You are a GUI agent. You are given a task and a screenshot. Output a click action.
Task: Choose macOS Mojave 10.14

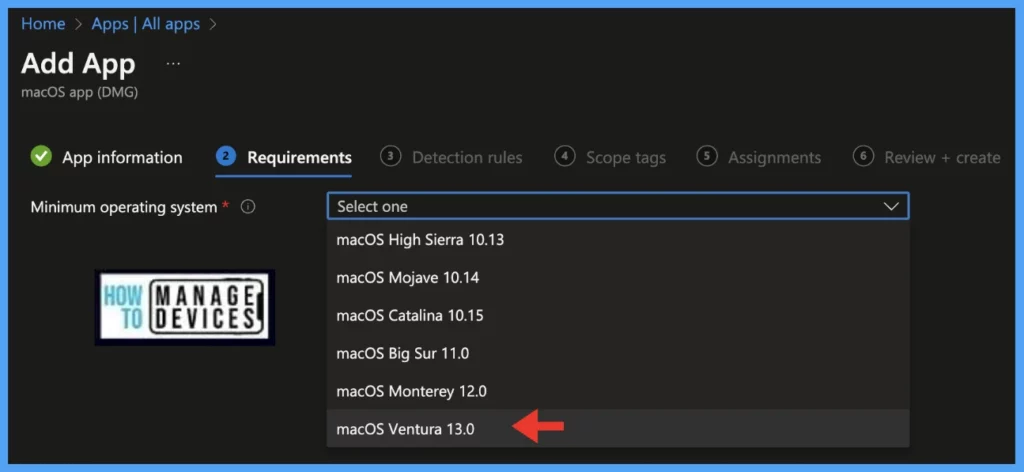click(618, 277)
